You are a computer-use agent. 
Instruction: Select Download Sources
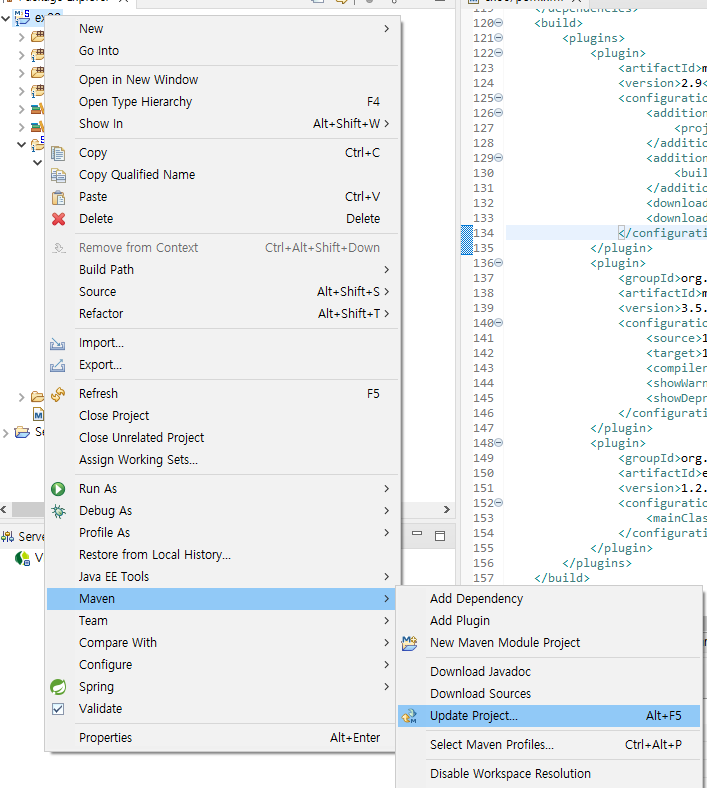549,694
